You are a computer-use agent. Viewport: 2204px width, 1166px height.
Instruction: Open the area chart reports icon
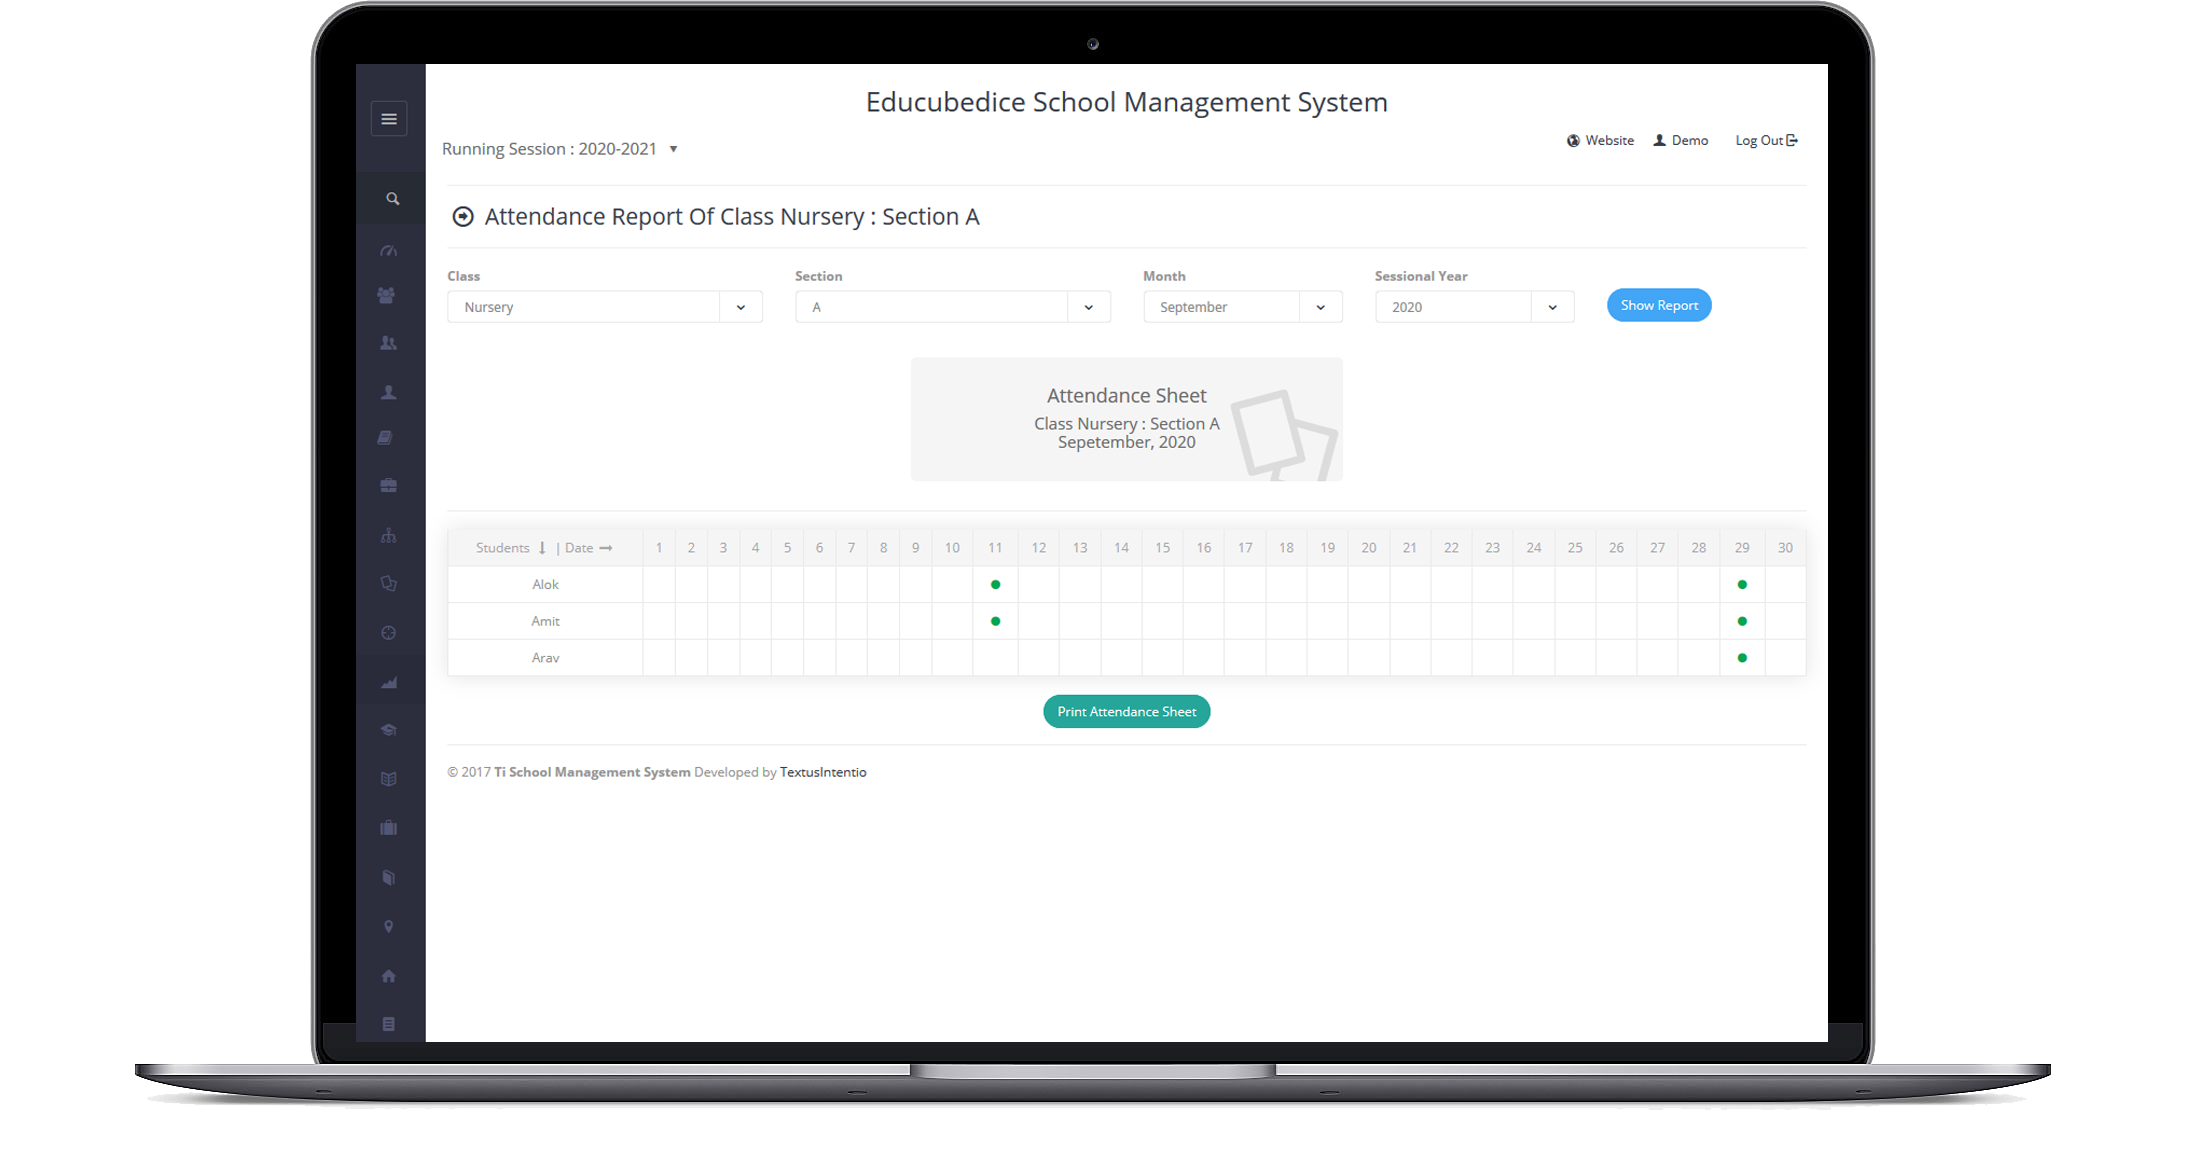click(389, 682)
